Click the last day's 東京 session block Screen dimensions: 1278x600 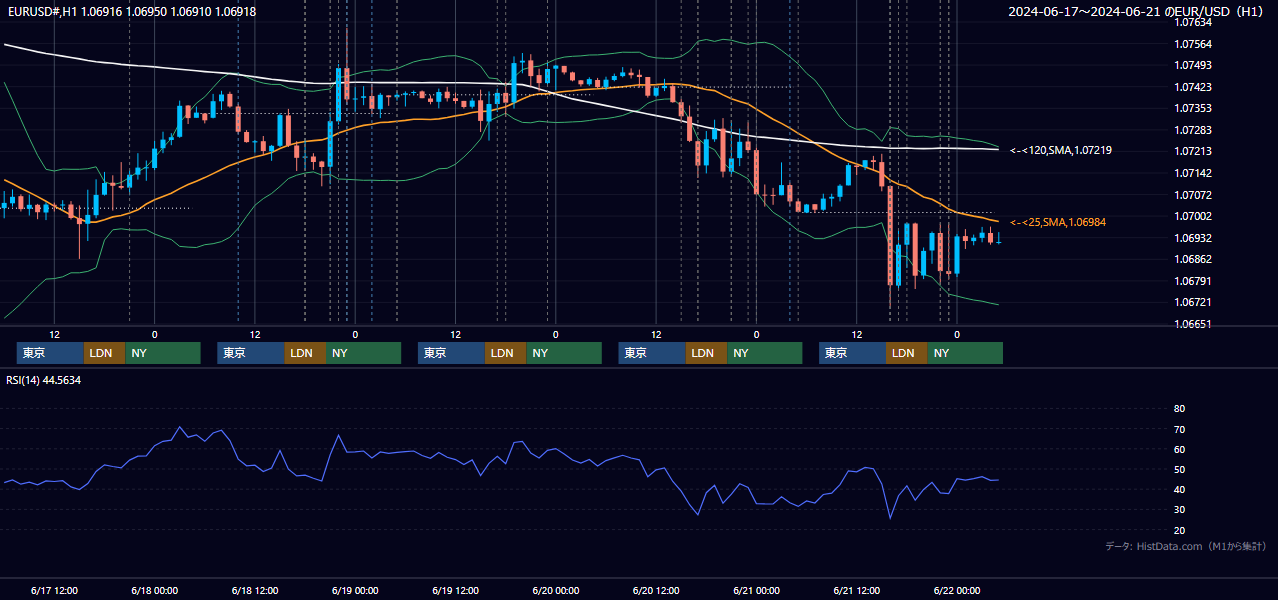point(853,353)
